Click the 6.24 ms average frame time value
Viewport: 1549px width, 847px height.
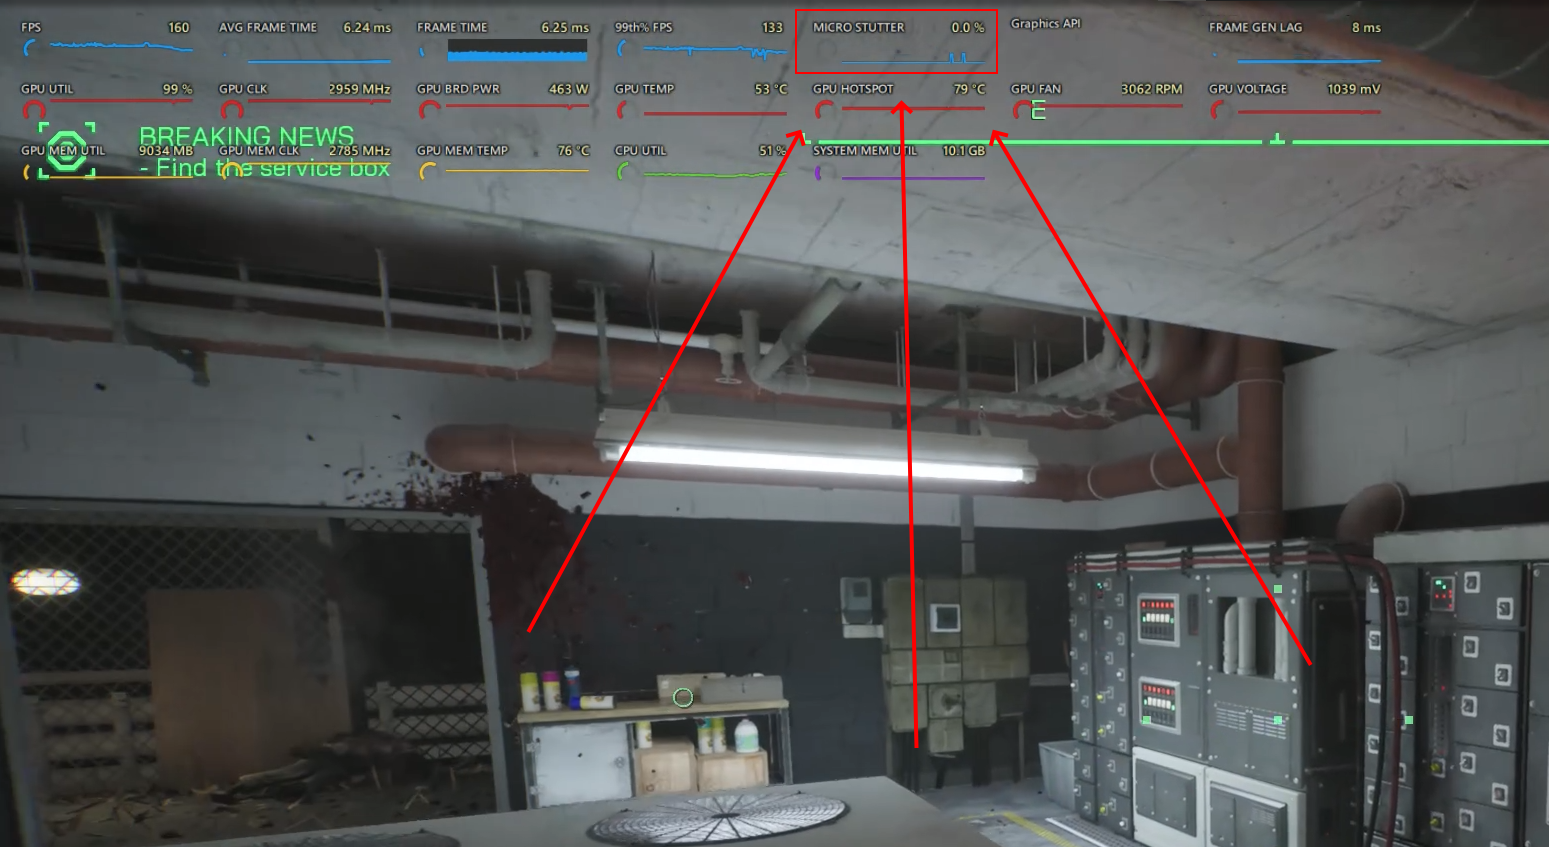[367, 28]
